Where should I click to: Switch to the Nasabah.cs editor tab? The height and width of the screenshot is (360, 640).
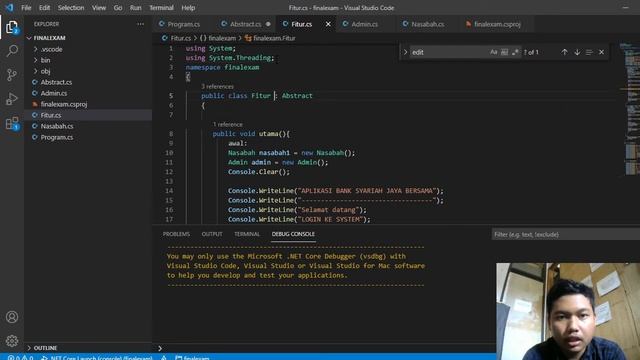427,24
